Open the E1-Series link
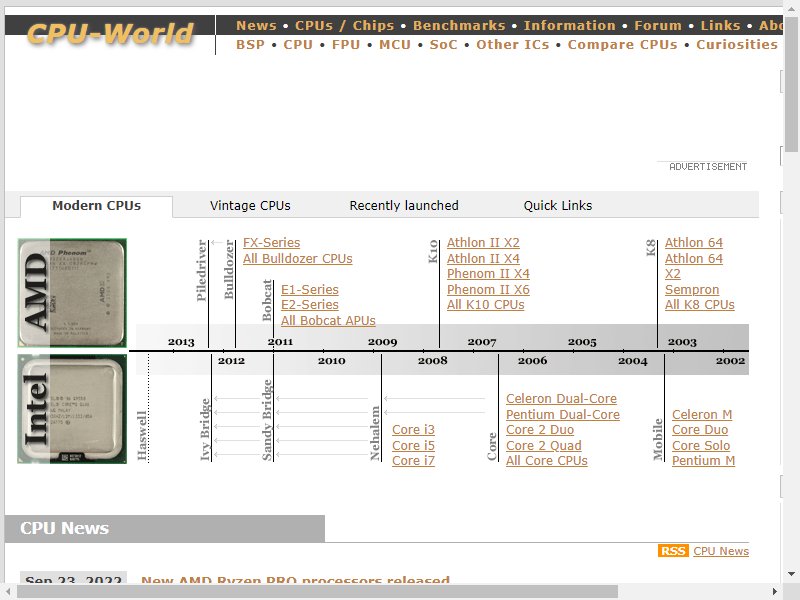Viewport: 800px width, 600px height. click(310, 290)
